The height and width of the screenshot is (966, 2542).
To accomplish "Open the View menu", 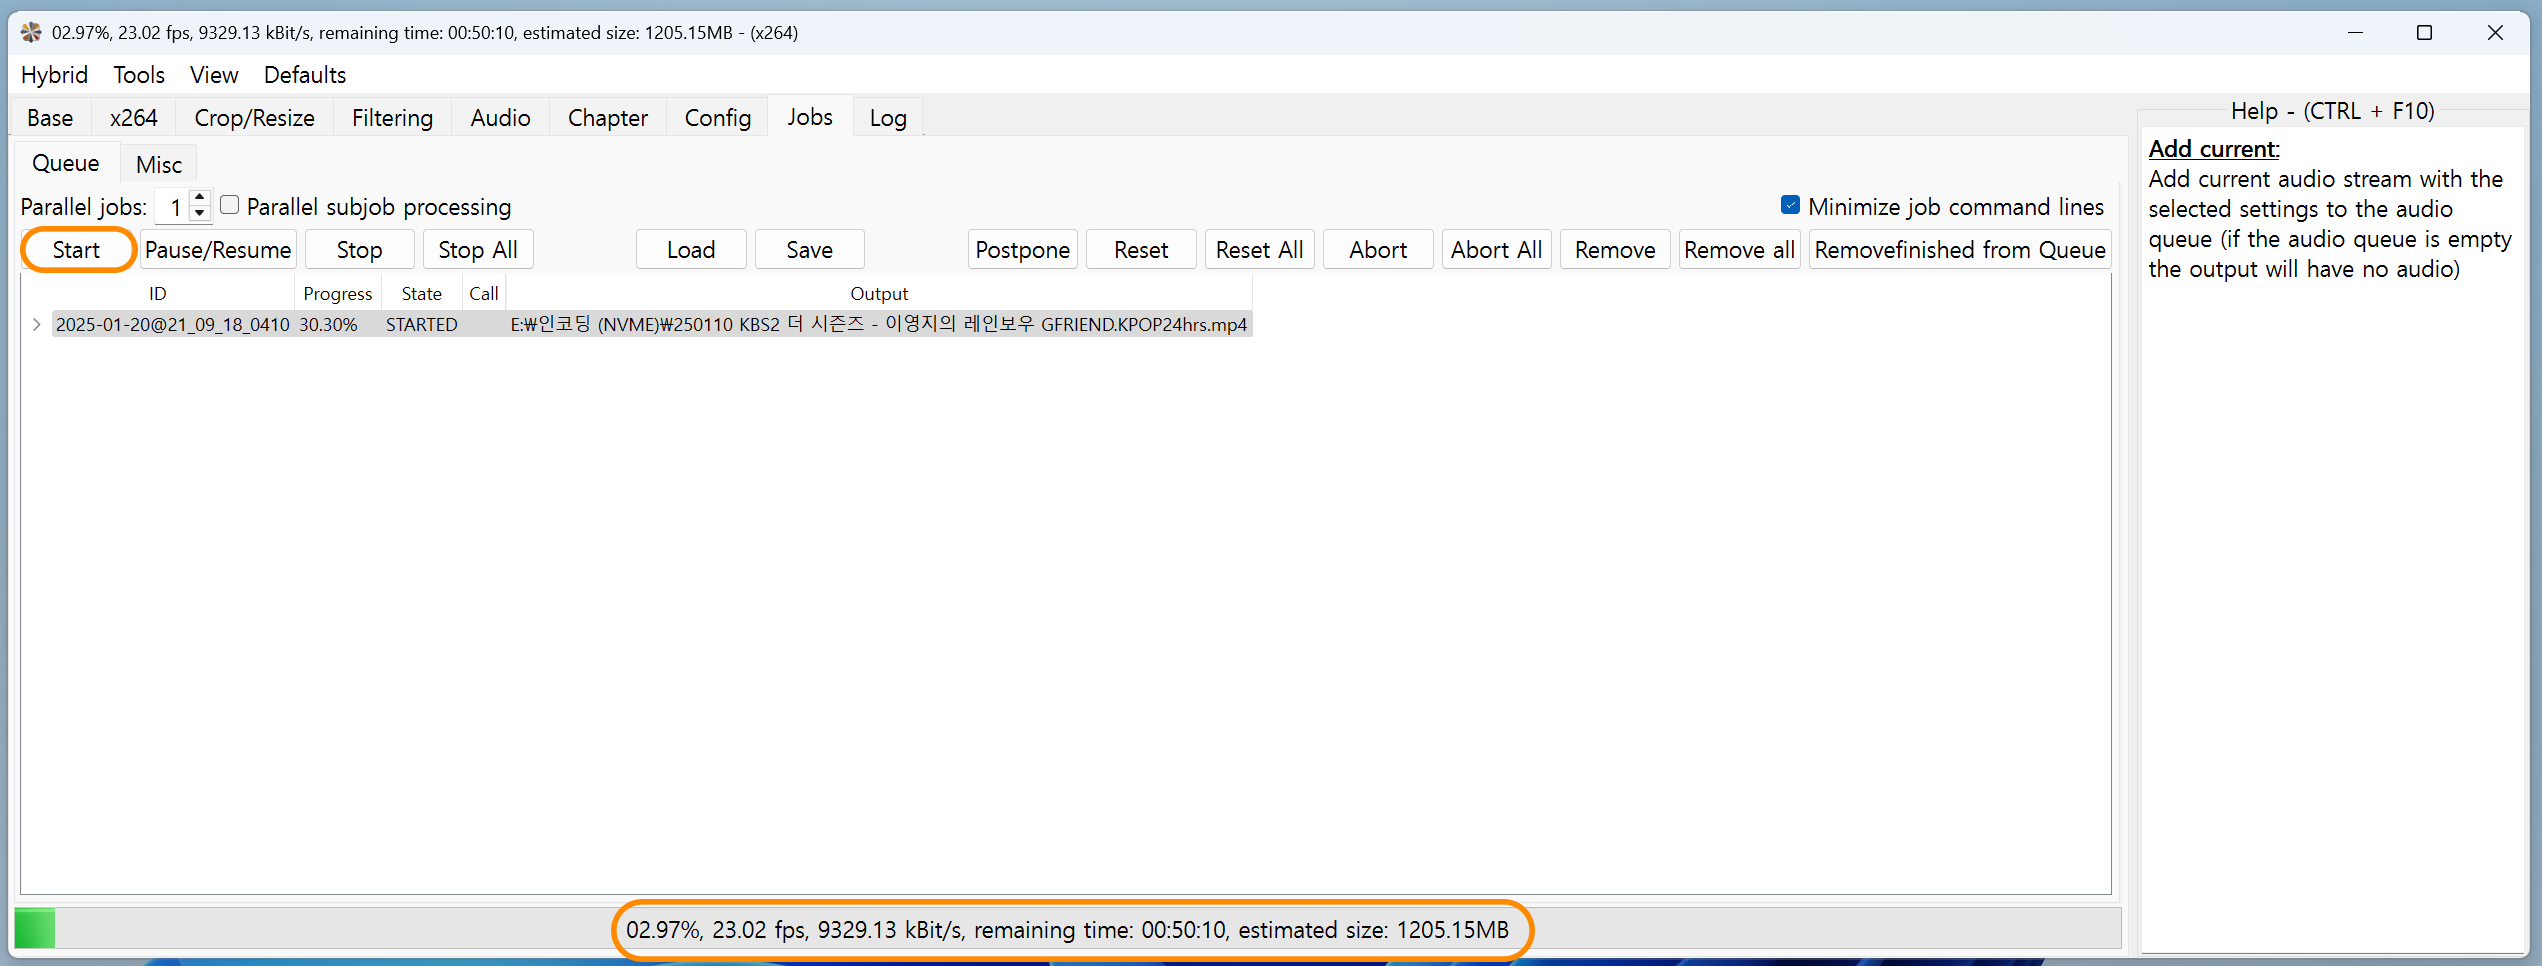I will (x=214, y=75).
